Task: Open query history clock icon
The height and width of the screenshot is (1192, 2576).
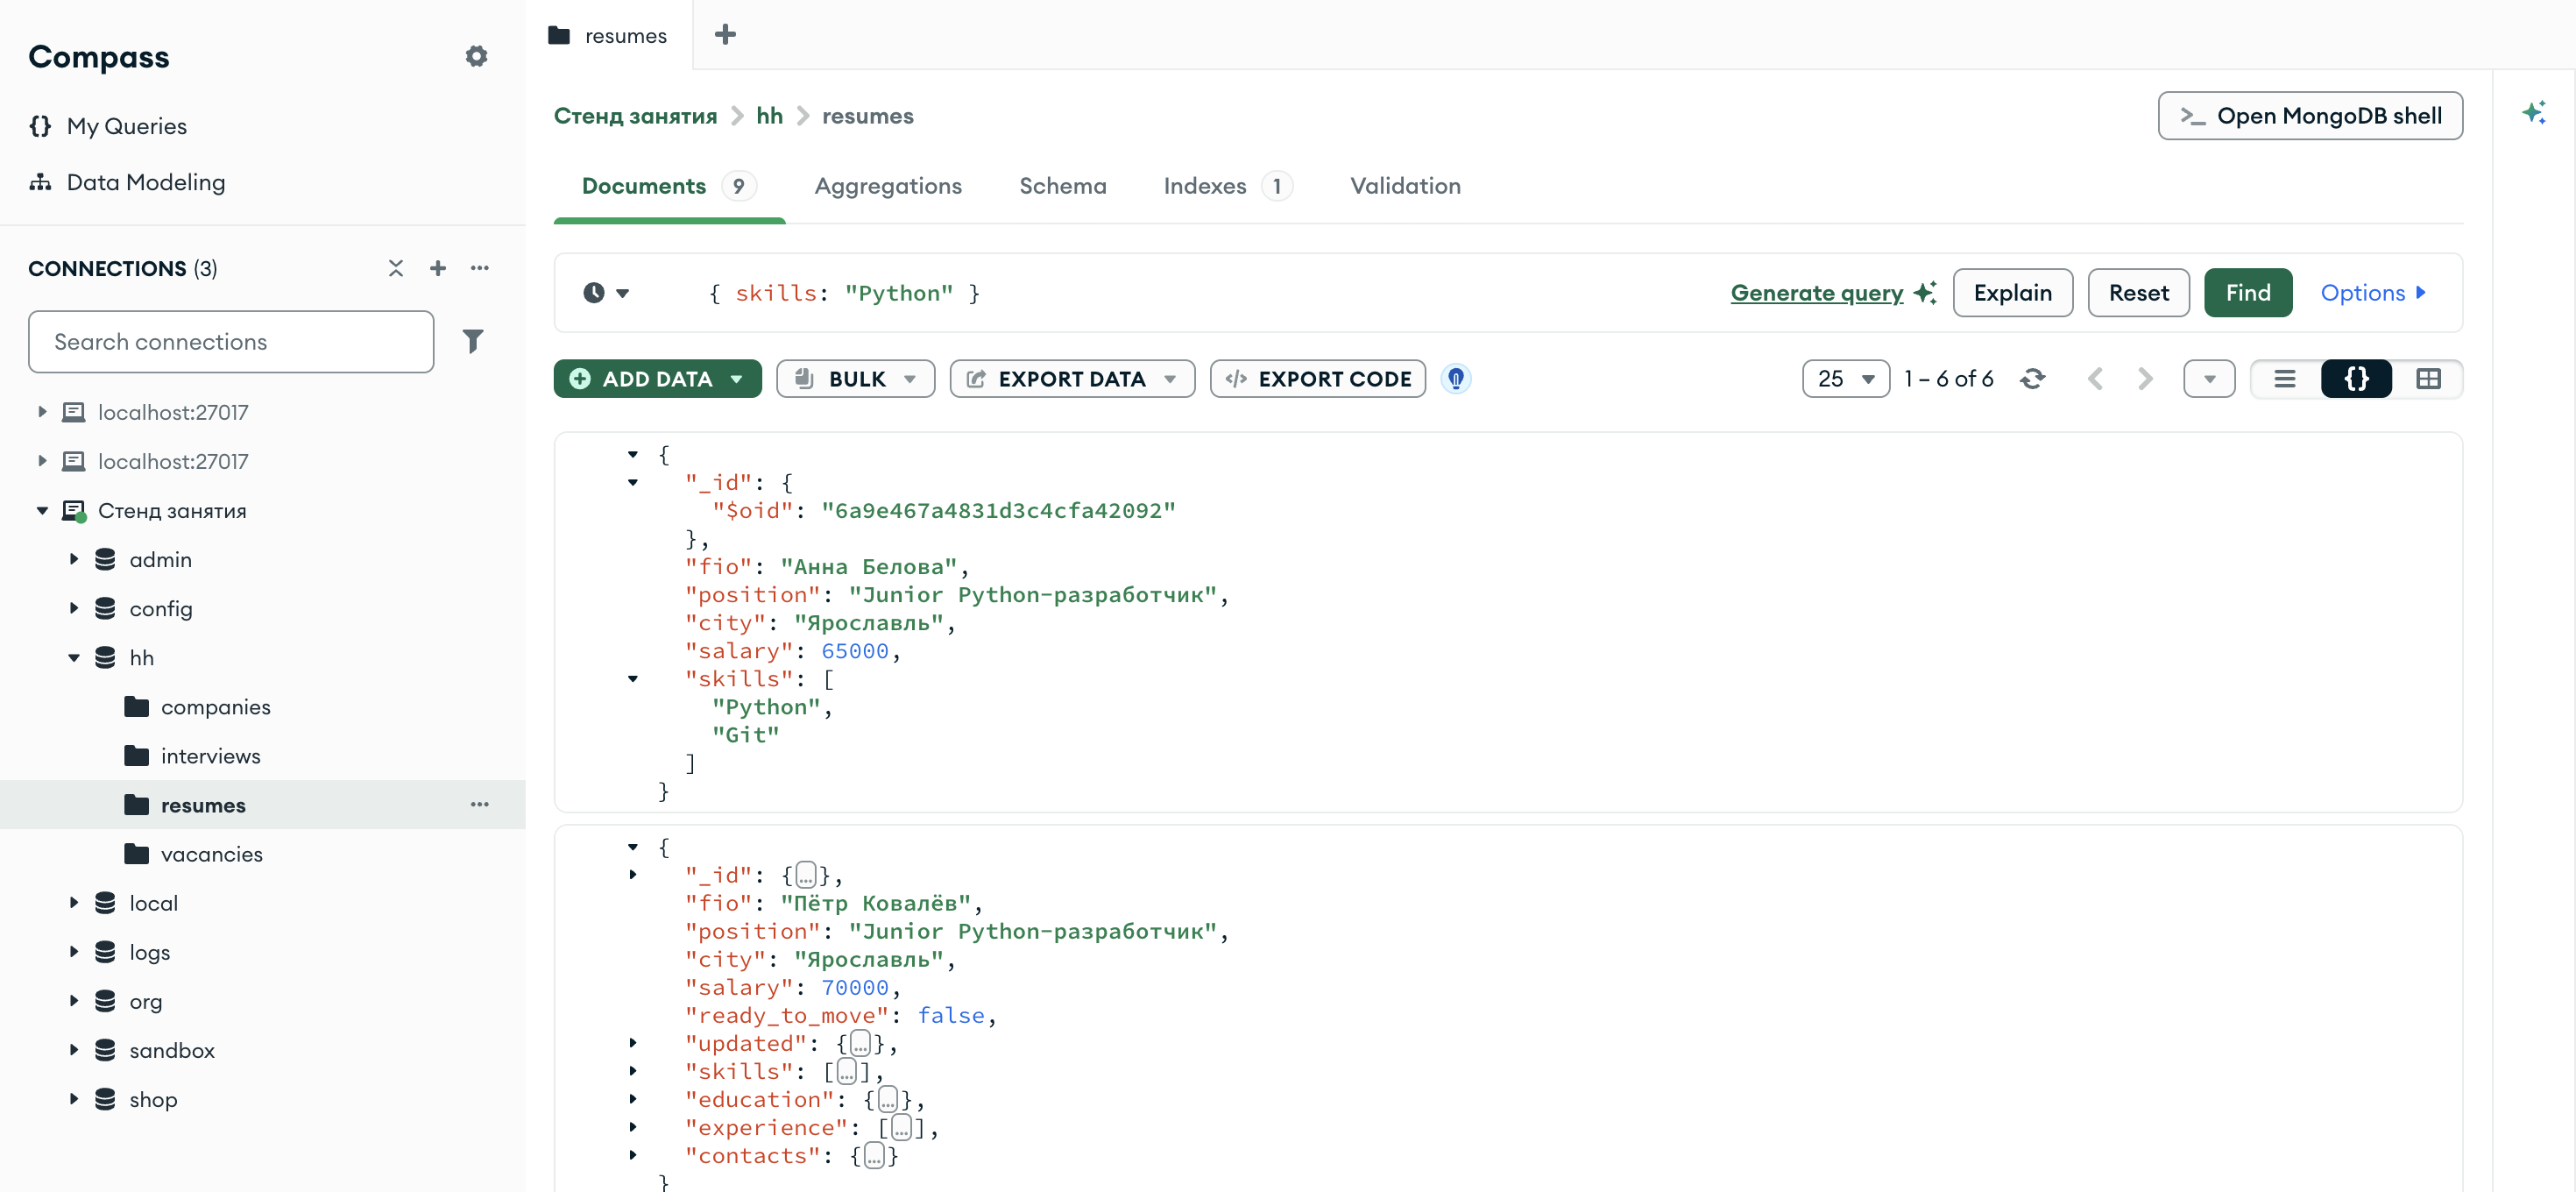Action: [x=606, y=293]
